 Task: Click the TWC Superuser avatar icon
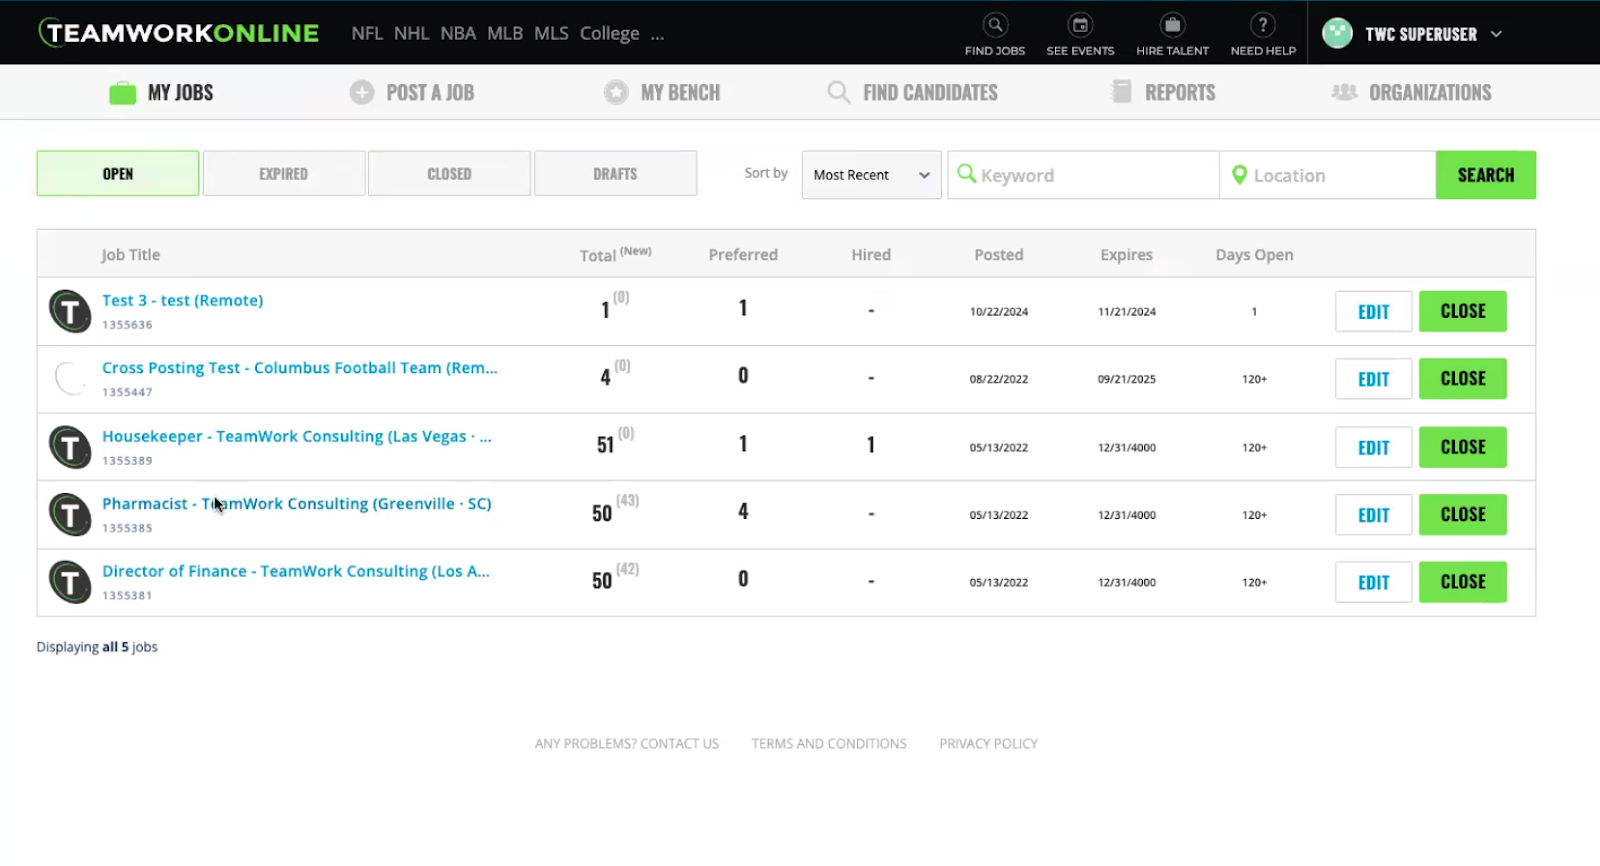pos(1337,33)
